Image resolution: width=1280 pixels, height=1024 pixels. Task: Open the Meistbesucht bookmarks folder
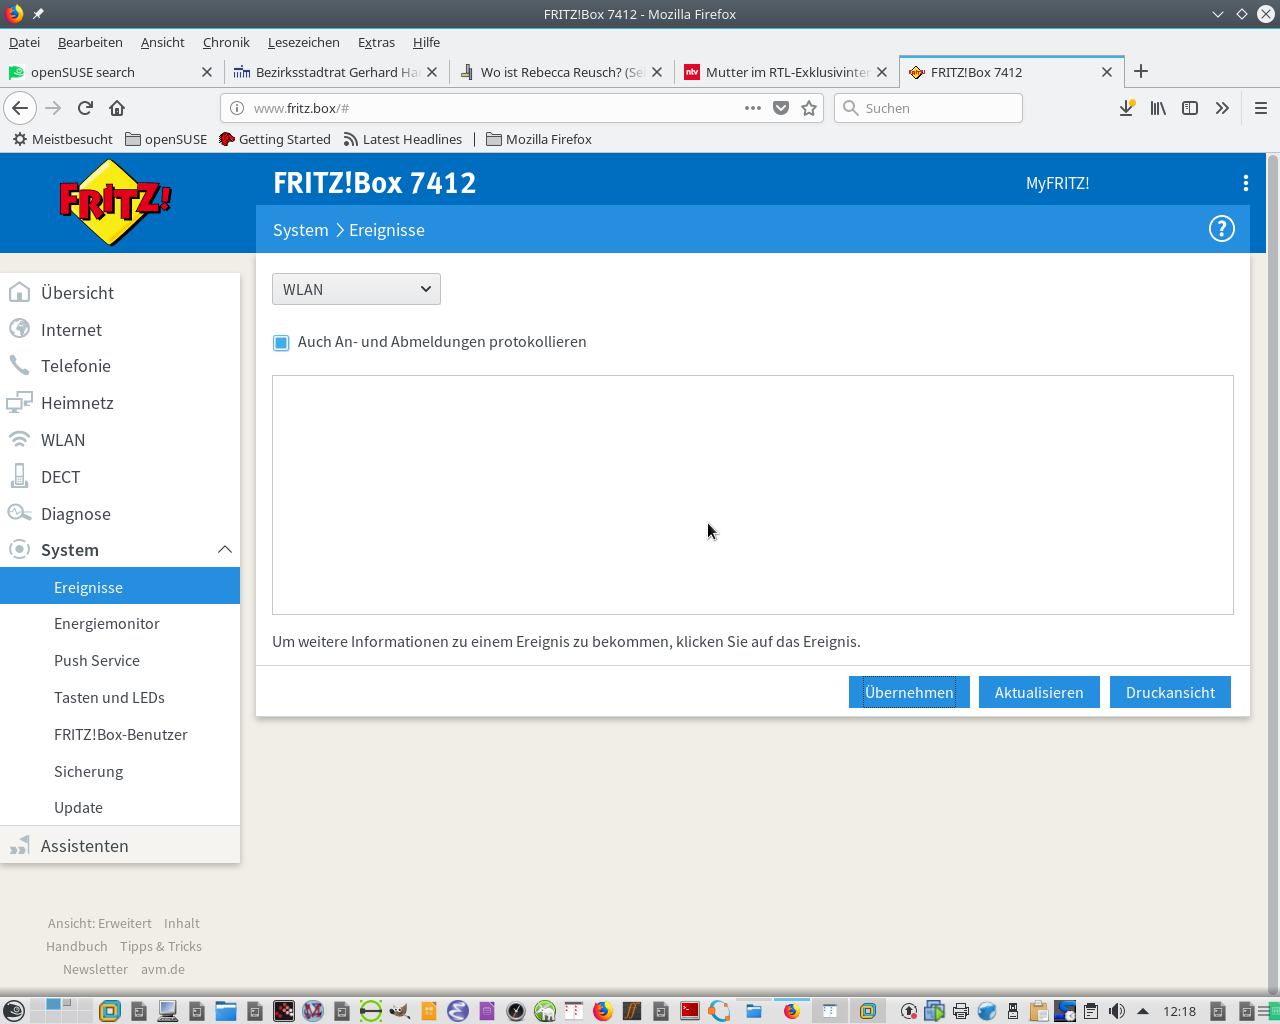pos(62,139)
